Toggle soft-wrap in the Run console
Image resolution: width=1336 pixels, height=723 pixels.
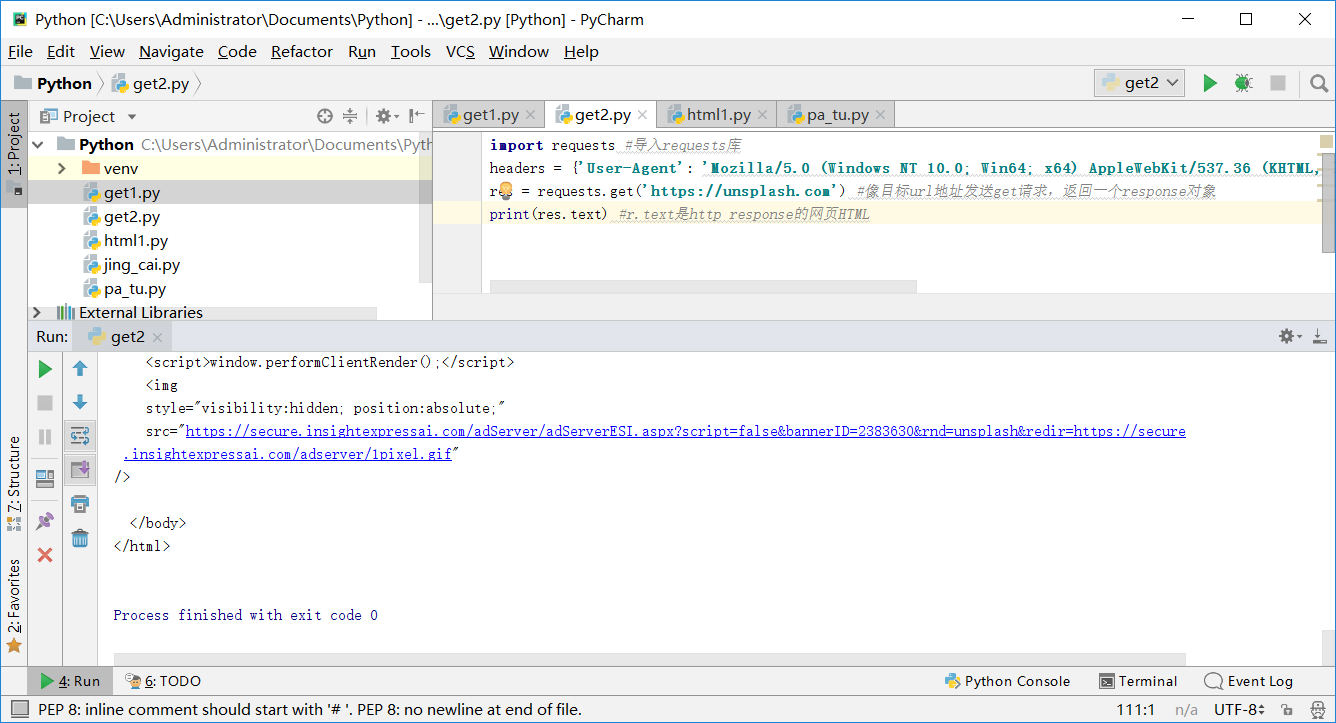[x=80, y=436]
